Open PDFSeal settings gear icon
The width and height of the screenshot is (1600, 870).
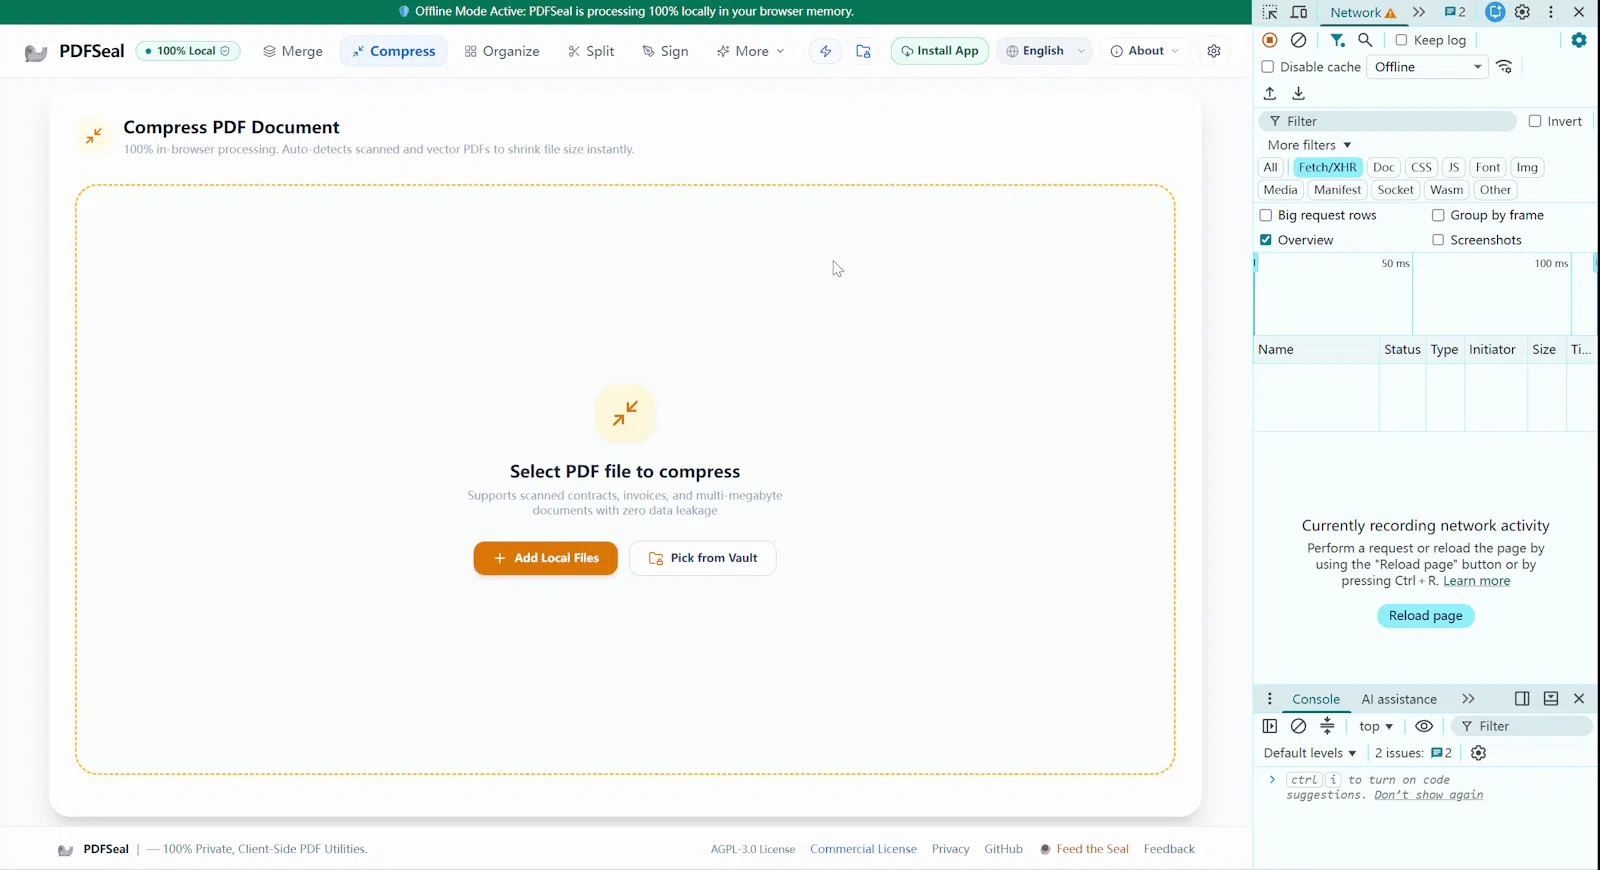(1214, 51)
